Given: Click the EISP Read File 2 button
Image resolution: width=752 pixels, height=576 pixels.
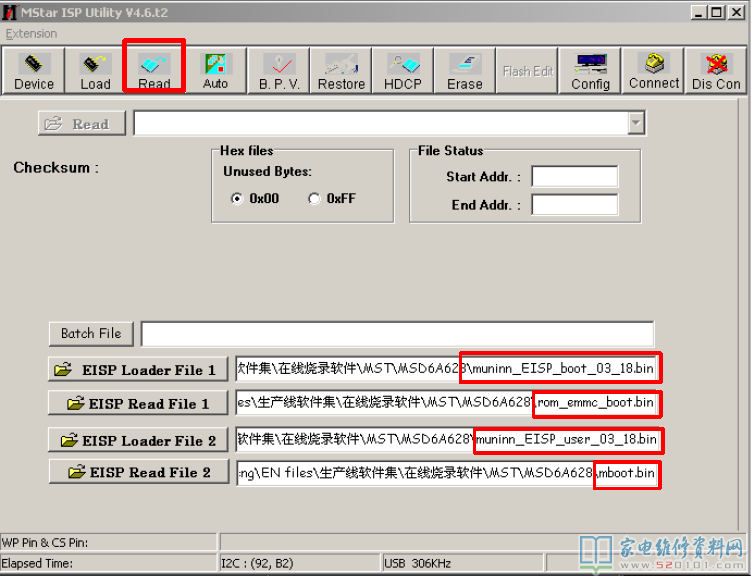Looking at the screenshot, I should pos(138,472).
